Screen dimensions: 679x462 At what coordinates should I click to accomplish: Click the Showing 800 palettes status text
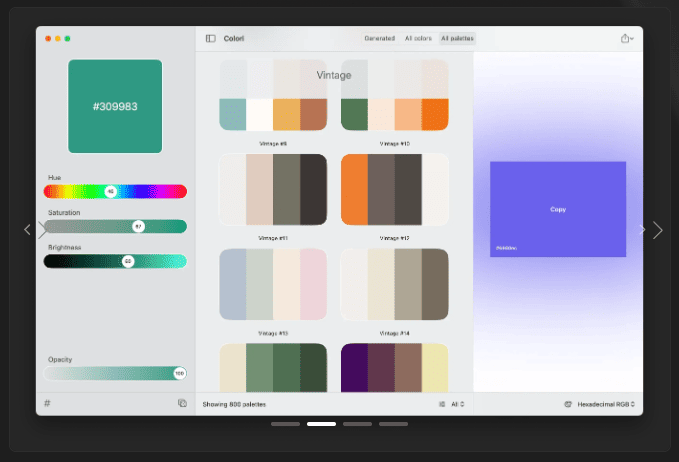(234, 404)
